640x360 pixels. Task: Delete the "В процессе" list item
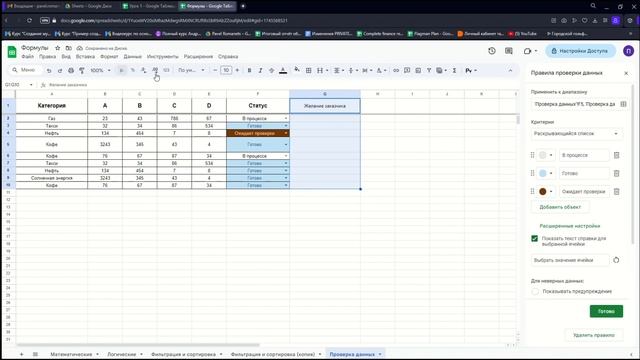tap(617, 155)
